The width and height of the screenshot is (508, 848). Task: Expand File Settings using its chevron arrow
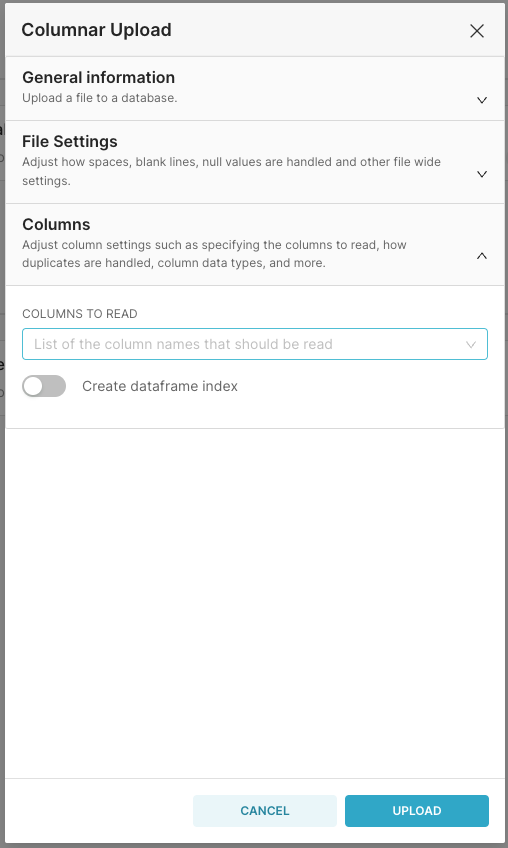tap(481, 174)
